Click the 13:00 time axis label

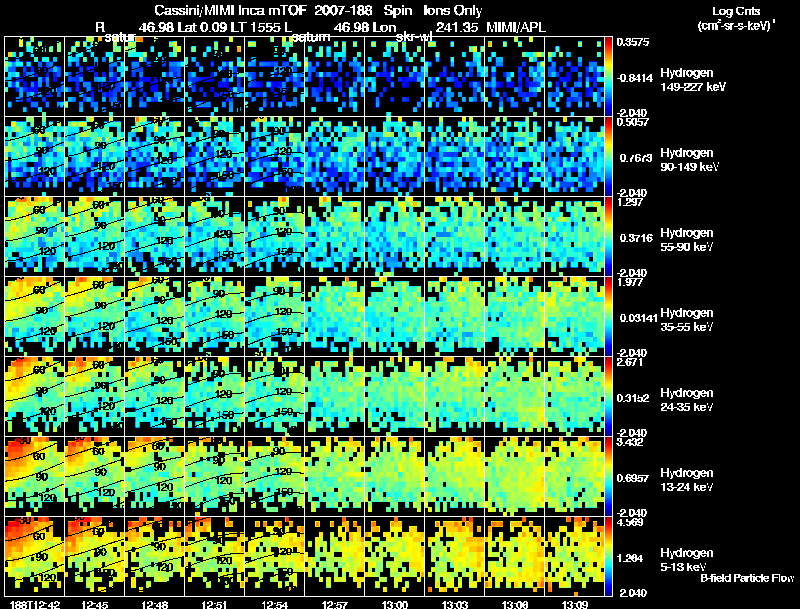pos(395,604)
